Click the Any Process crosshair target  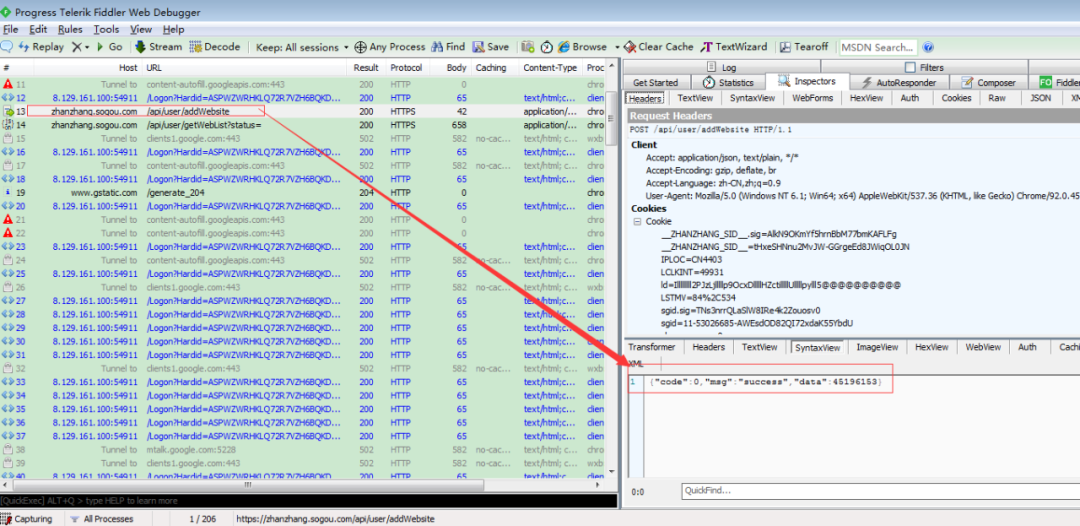390,47
